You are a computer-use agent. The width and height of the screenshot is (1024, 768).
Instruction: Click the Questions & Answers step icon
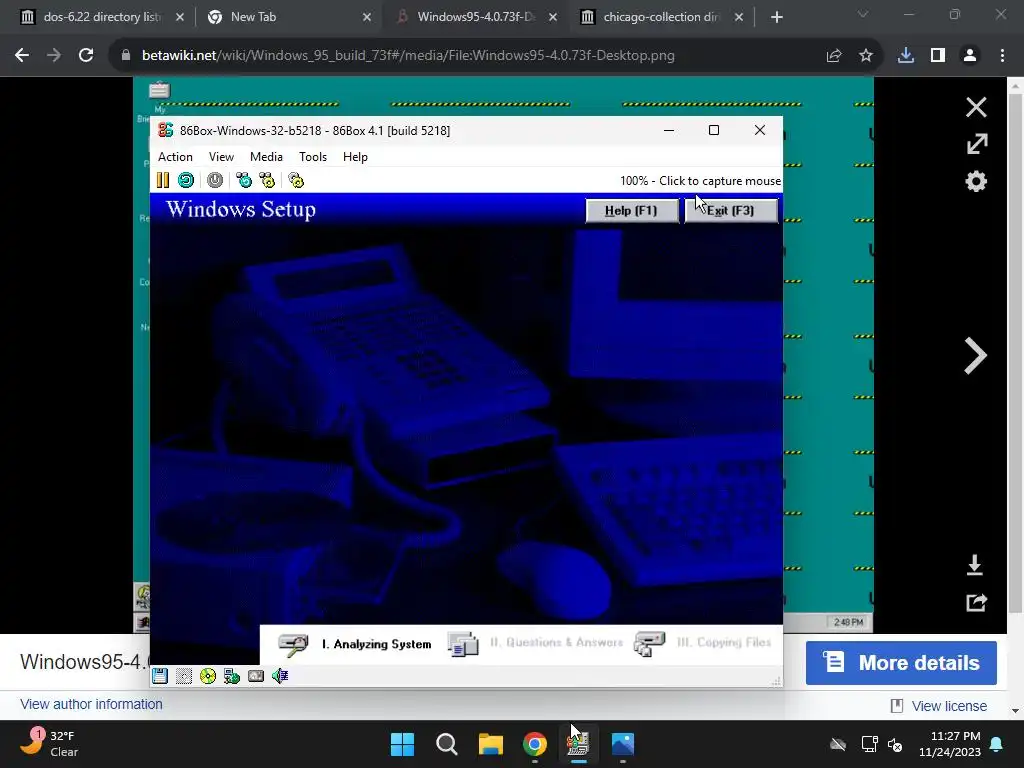463,644
